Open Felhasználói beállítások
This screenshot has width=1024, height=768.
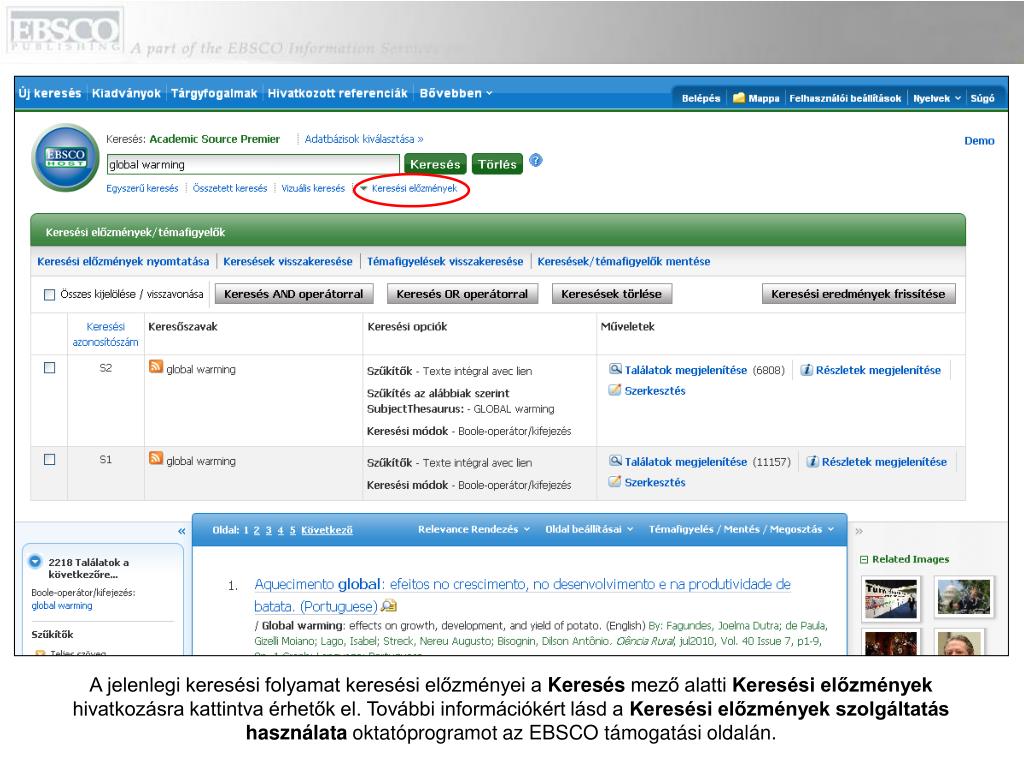845,98
